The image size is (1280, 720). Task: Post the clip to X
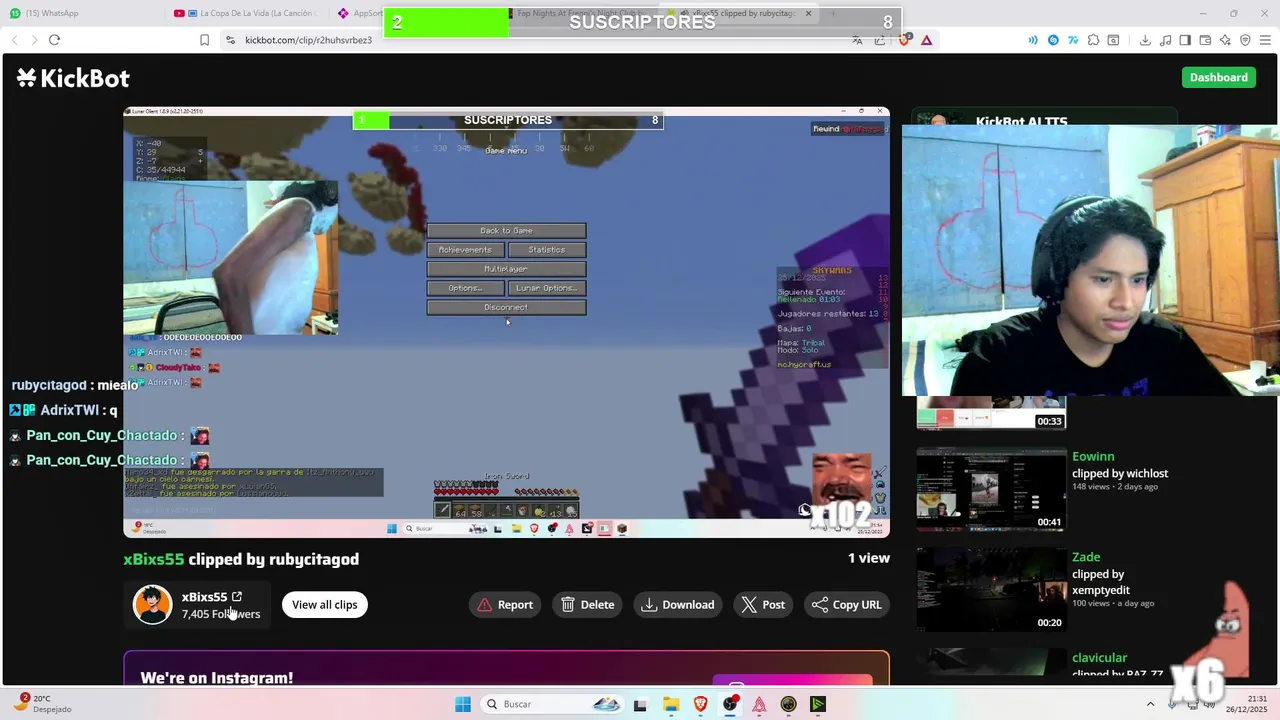point(764,604)
